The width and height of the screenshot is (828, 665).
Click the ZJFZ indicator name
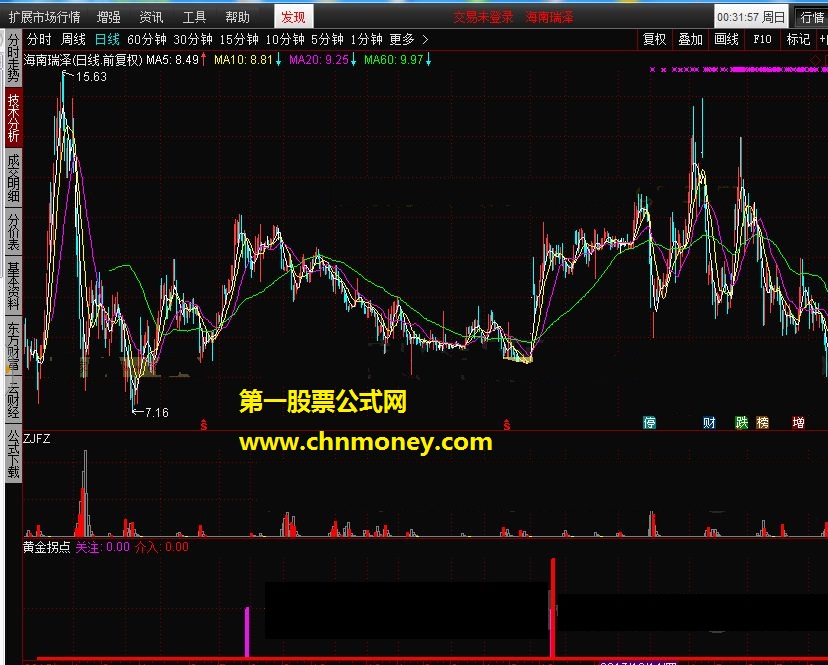pyautogui.click(x=36, y=439)
